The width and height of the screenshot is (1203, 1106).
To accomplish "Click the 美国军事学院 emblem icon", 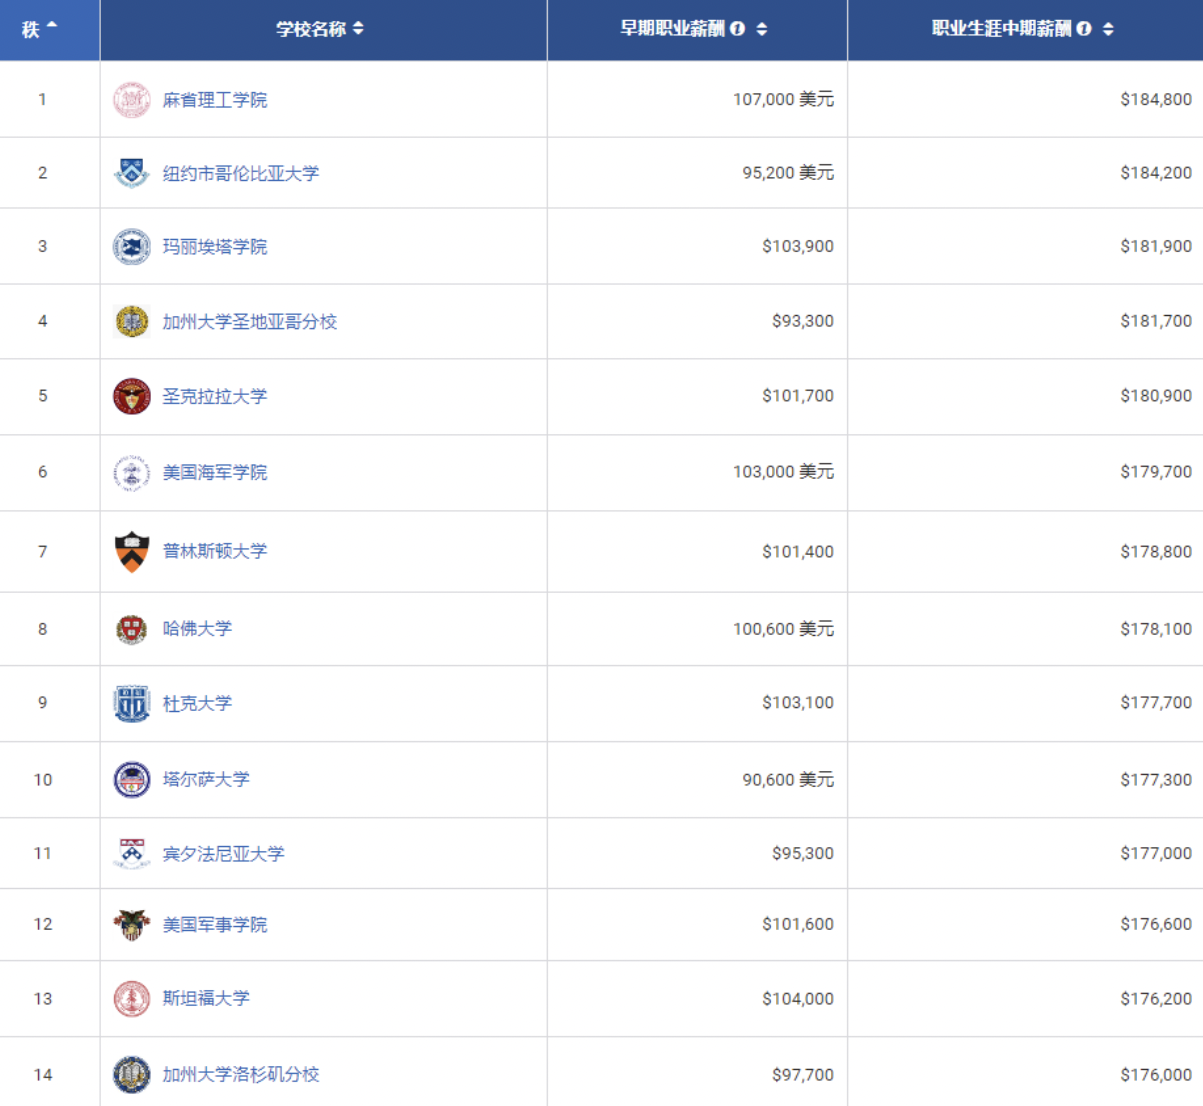I will 131,924.
